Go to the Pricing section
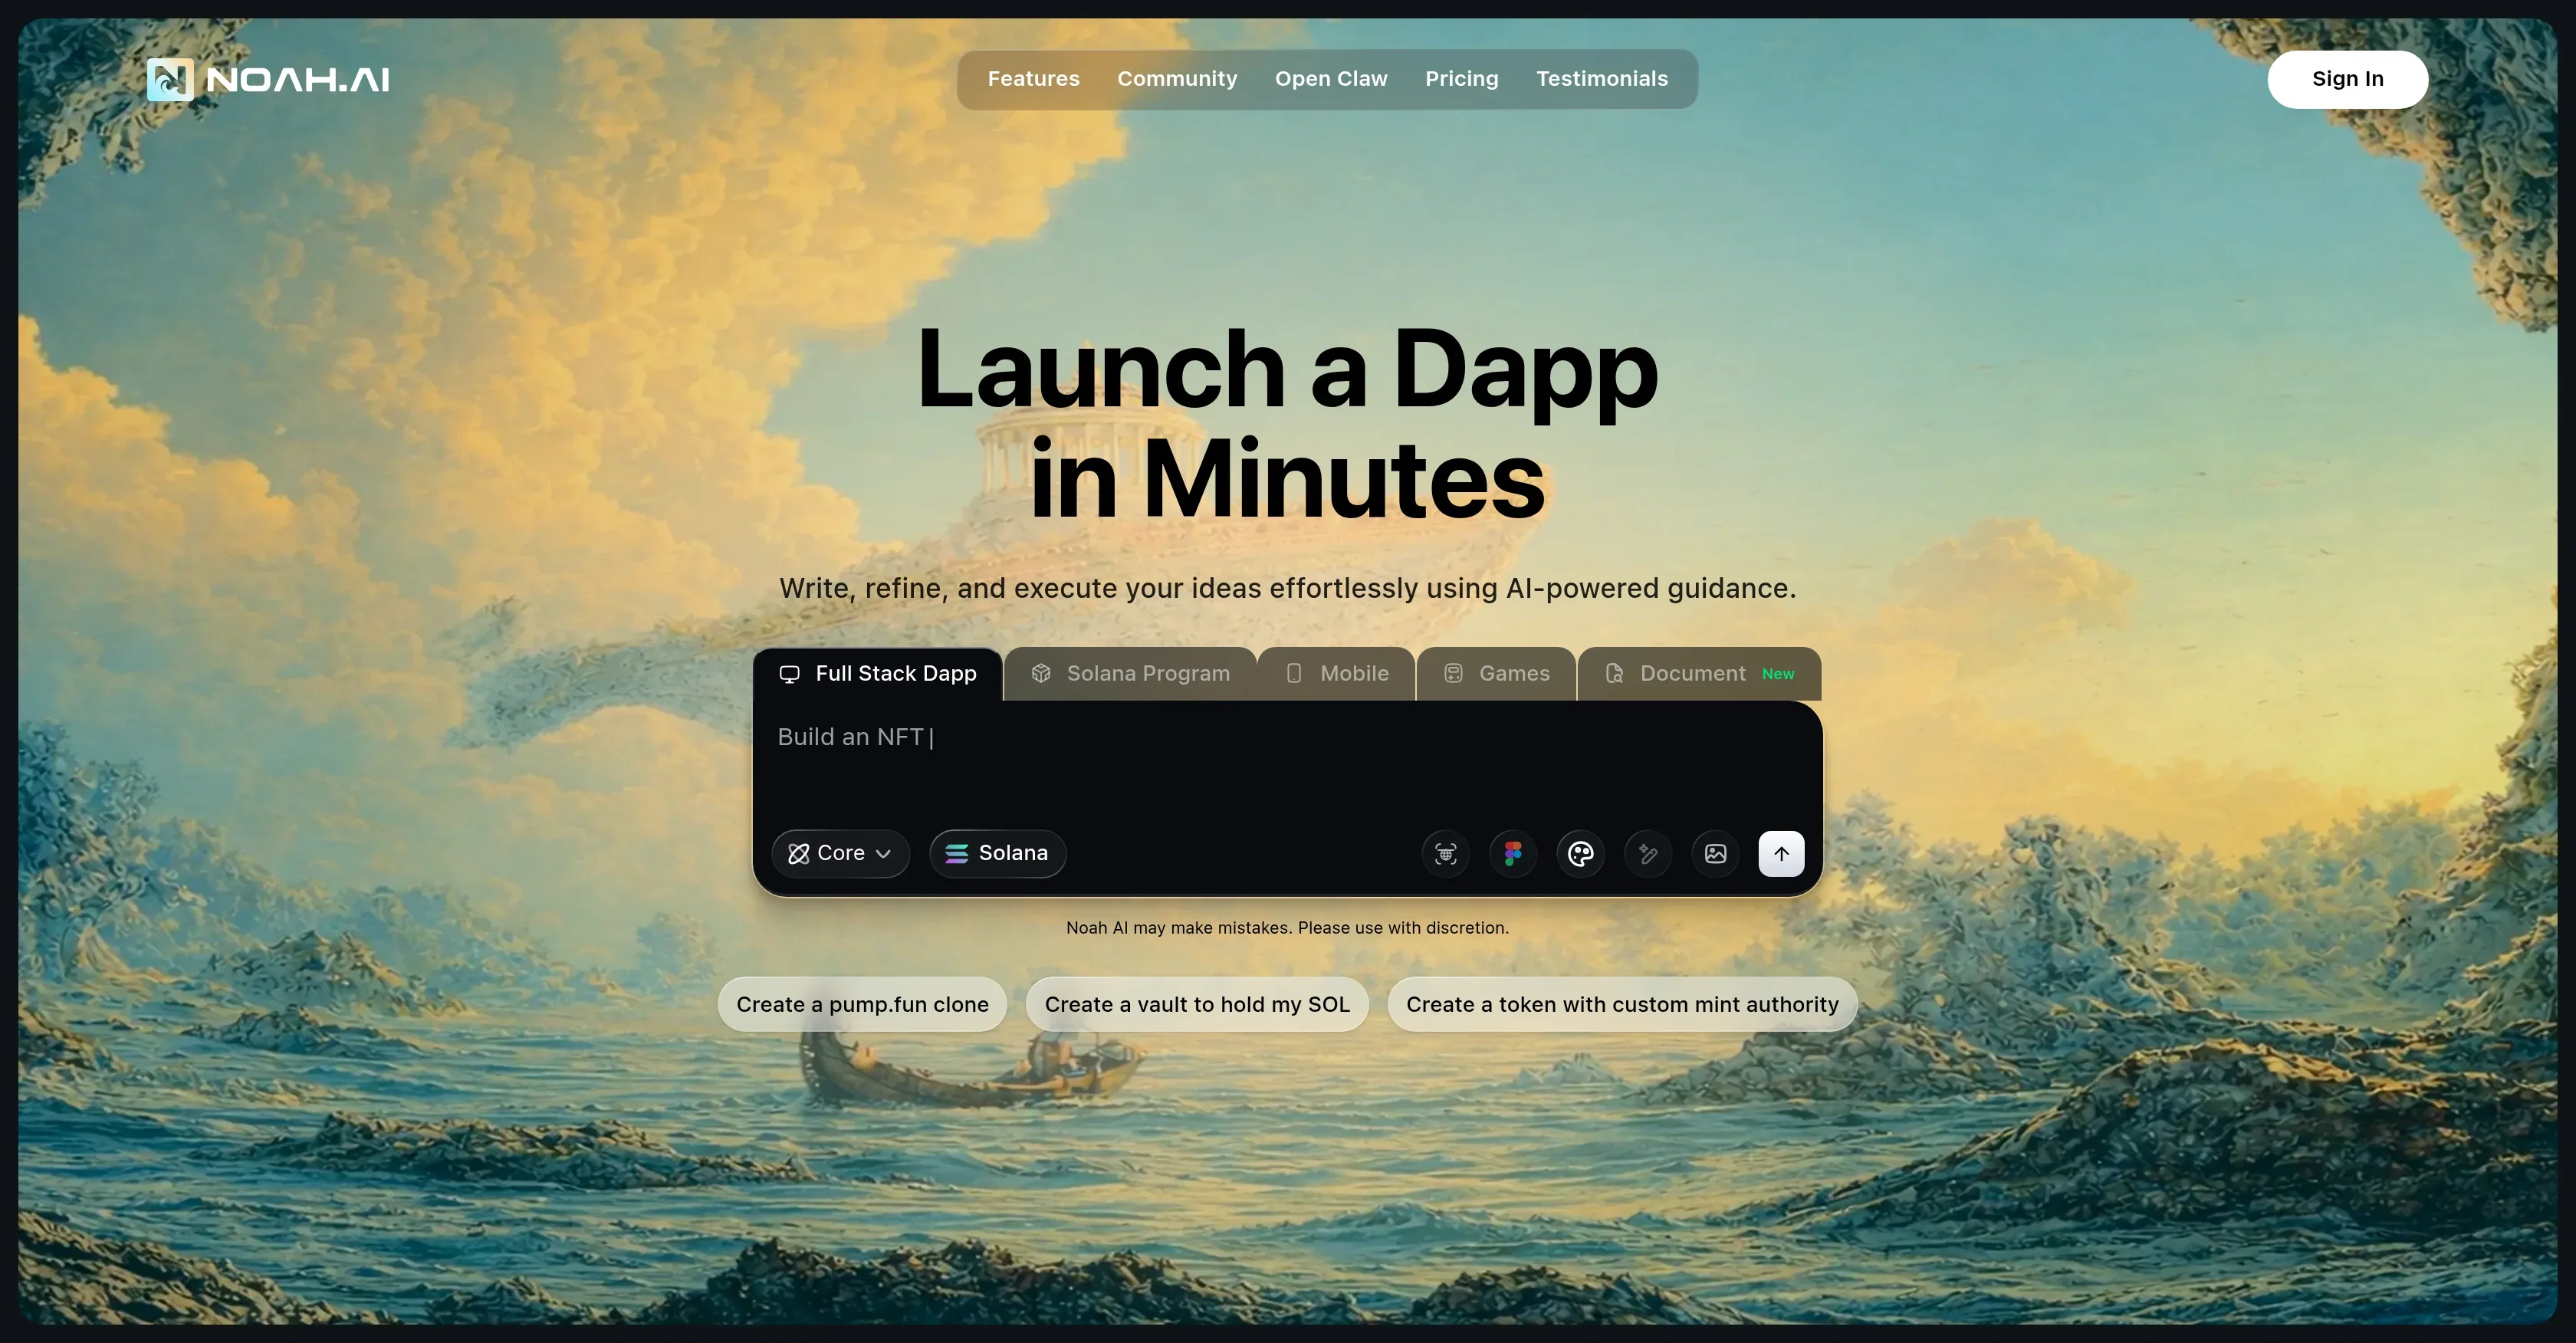 pyautogui.click(x=1461, y=79)
